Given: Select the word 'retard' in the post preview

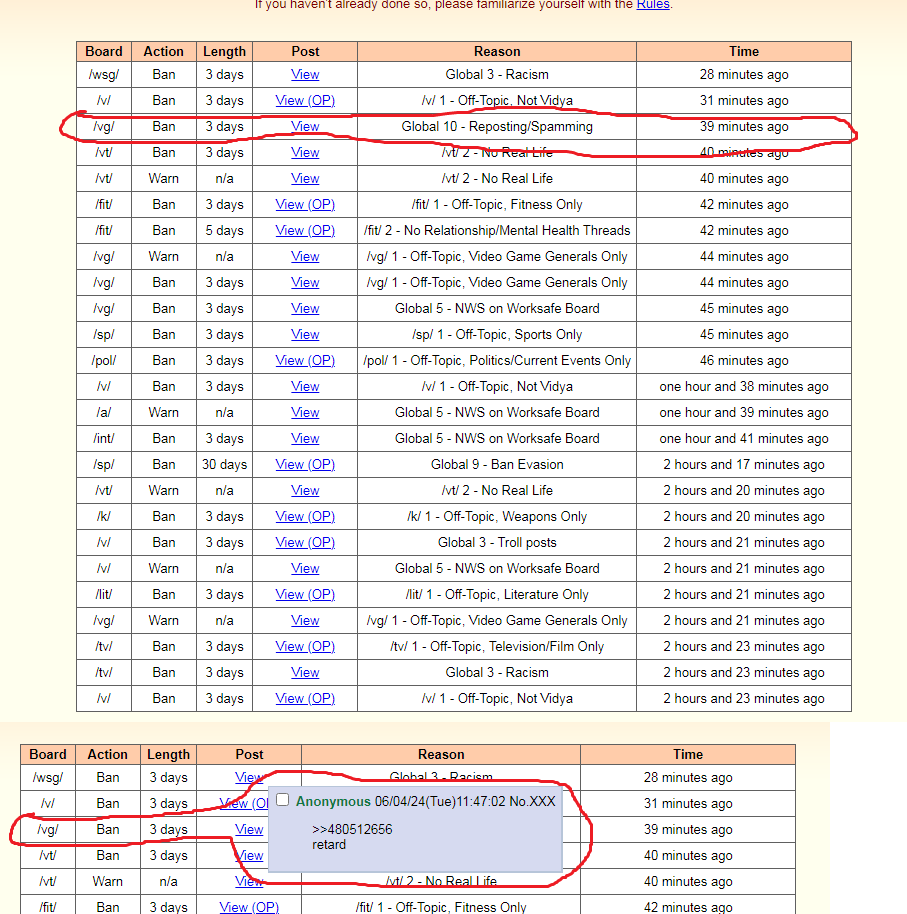Looking at the screenshot, I should (329, 845).
